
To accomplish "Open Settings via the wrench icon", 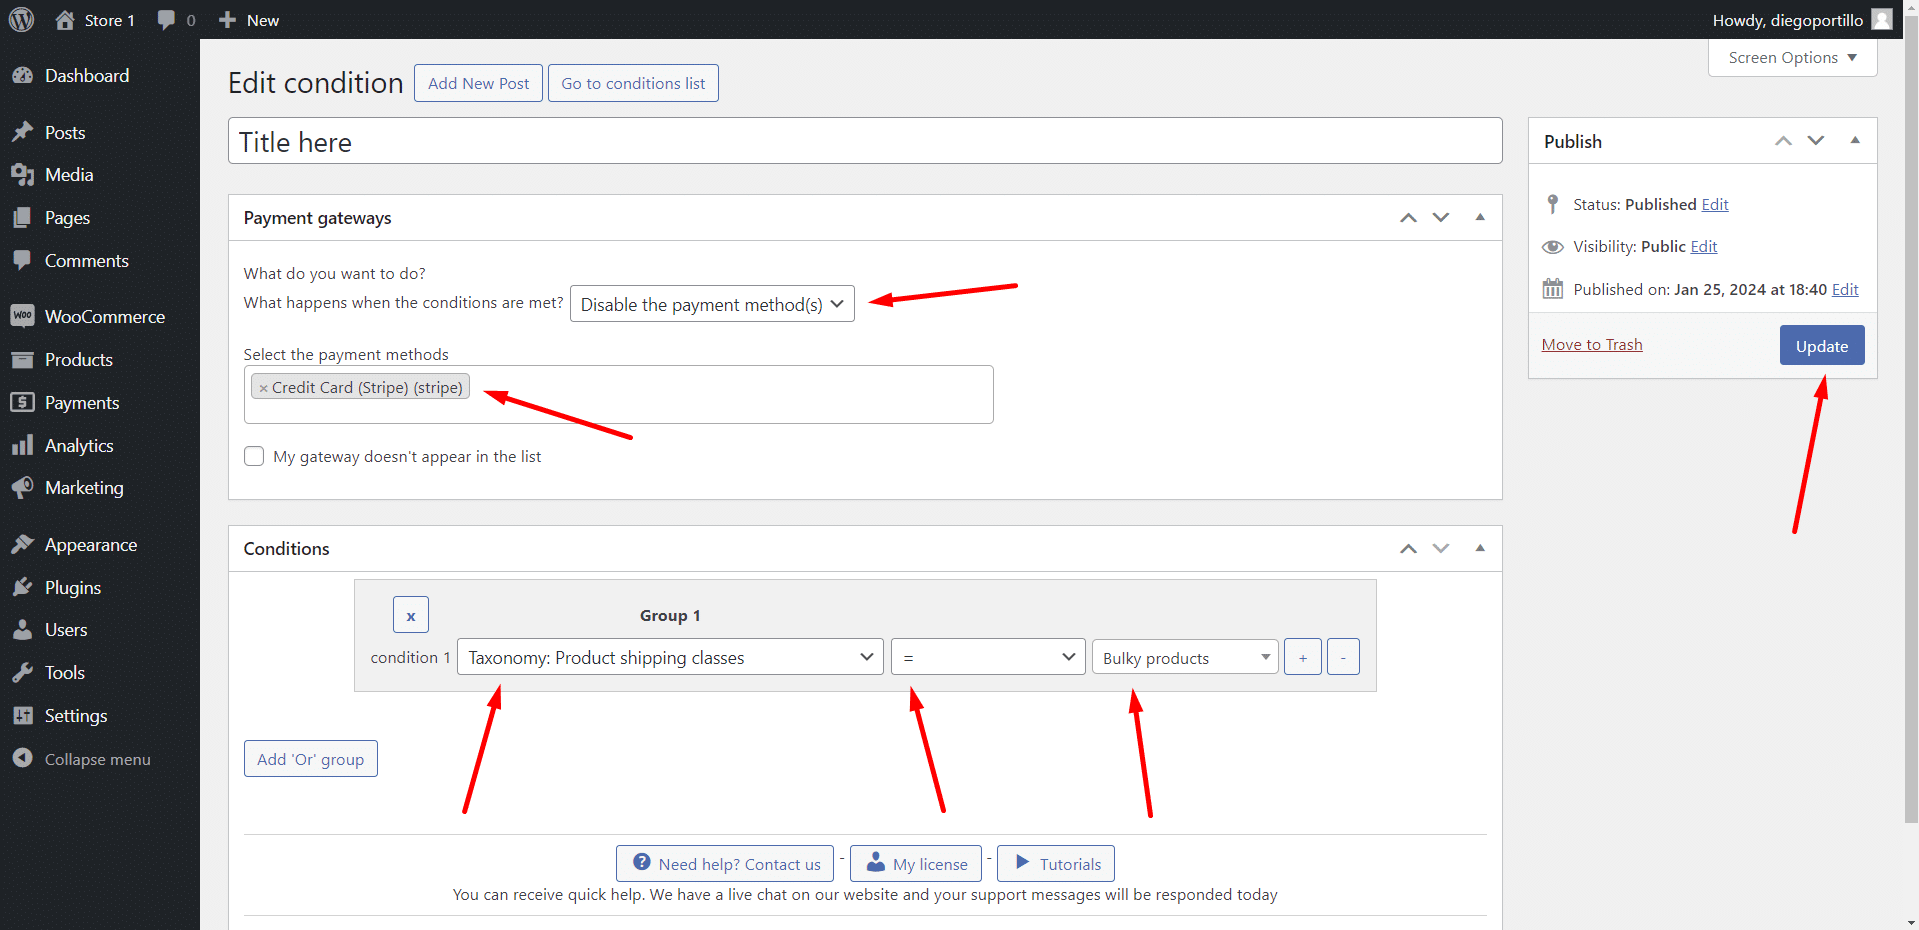I will click(x=24, y=715).
